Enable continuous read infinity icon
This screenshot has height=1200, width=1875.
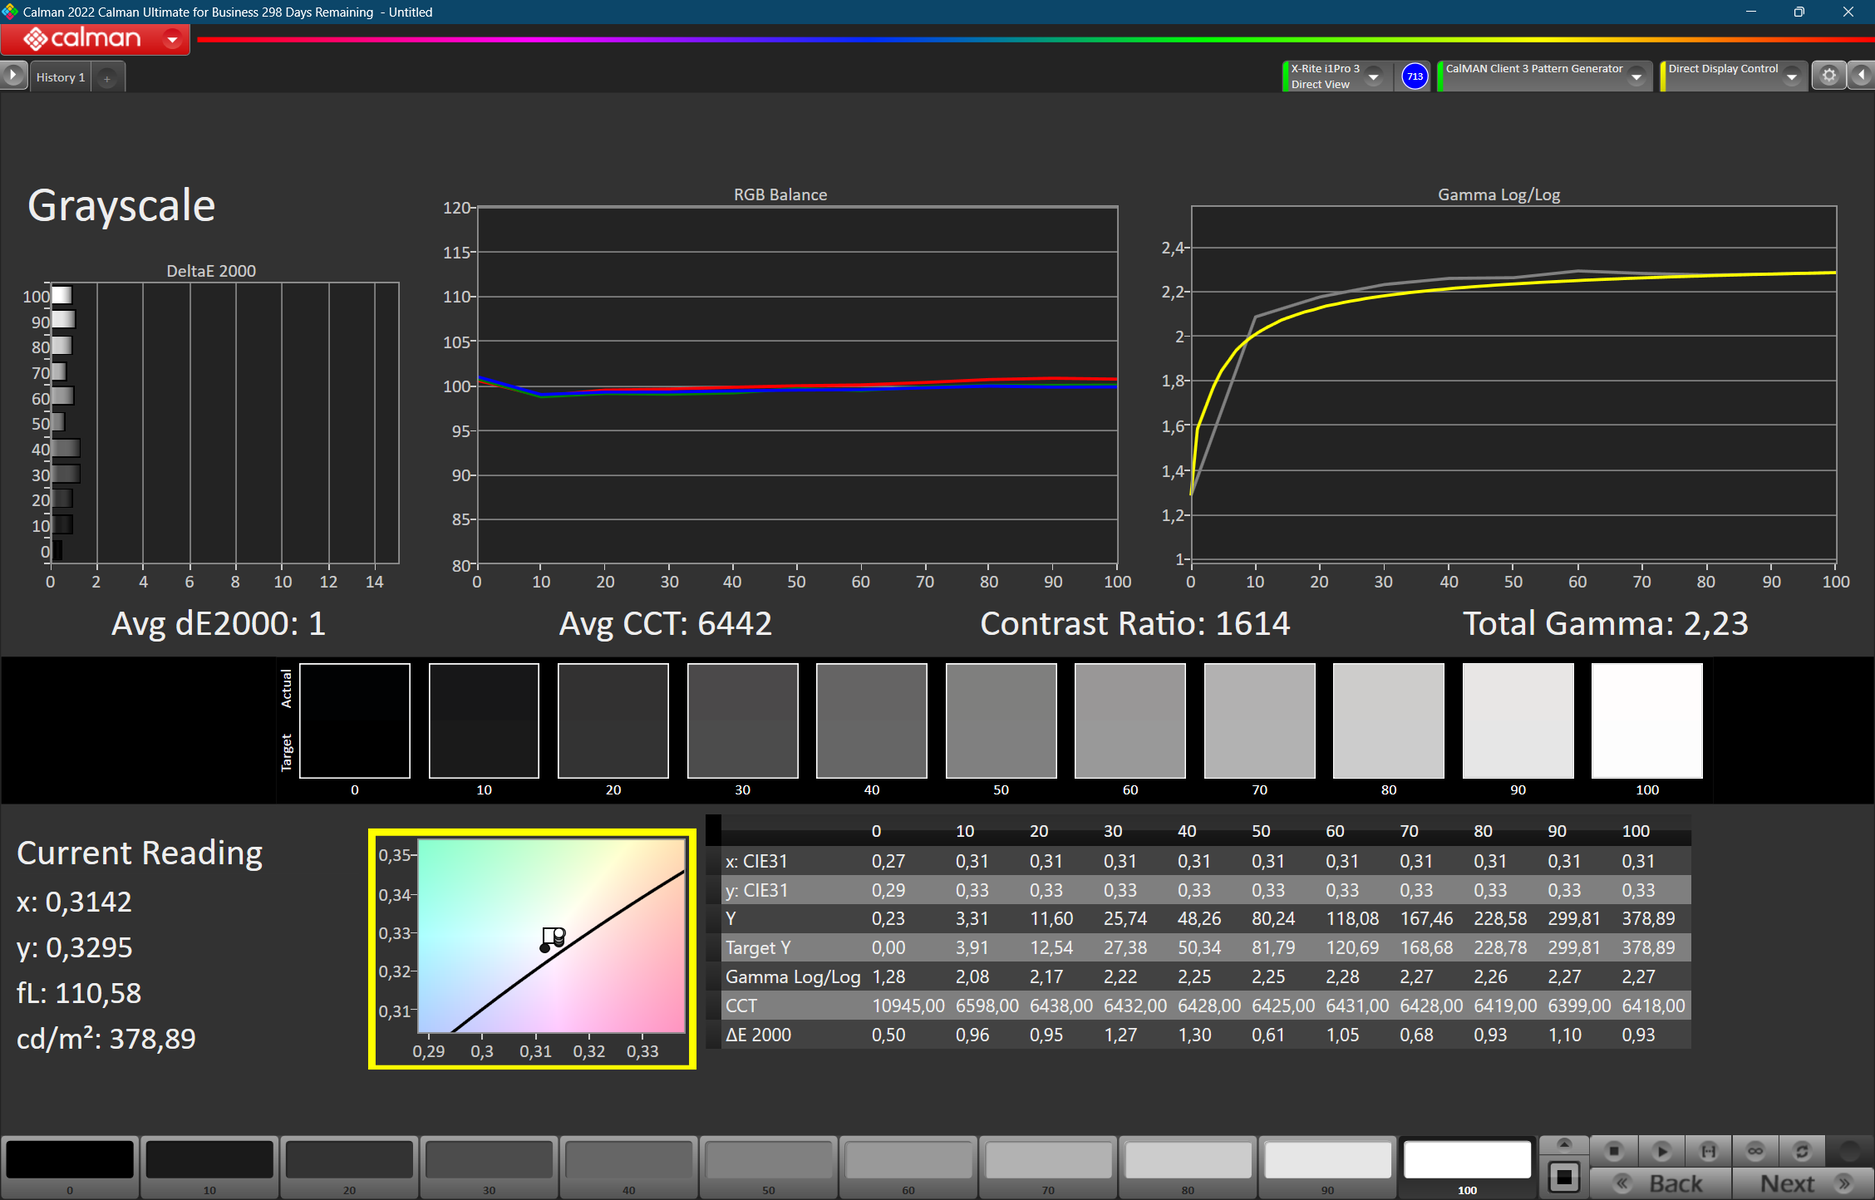[x=1755, y=1151]
